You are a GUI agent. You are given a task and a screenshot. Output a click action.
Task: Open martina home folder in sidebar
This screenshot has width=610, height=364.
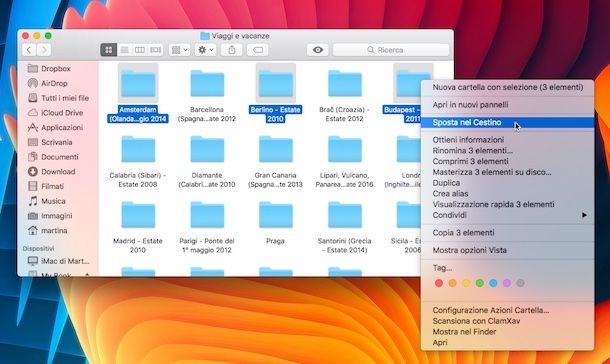pyautogui.click(x=47, y=231)
